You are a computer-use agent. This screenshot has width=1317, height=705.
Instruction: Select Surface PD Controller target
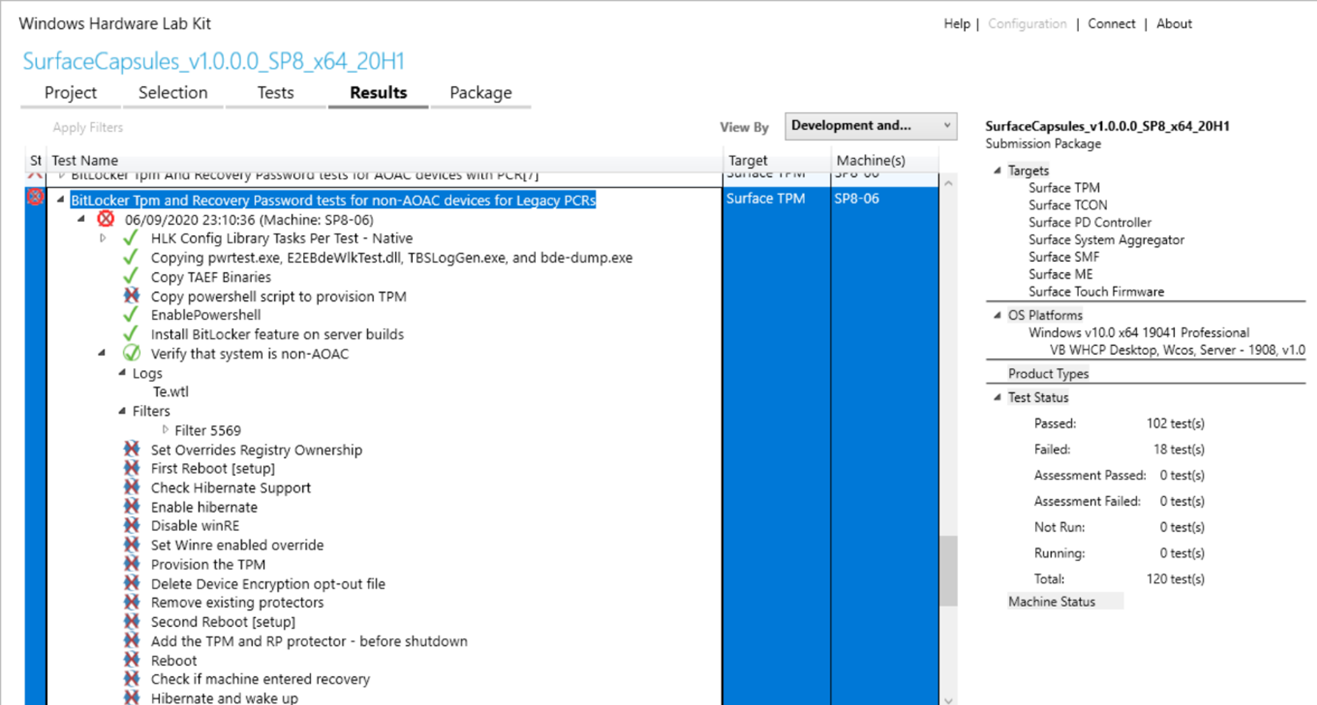point(1090,223)
